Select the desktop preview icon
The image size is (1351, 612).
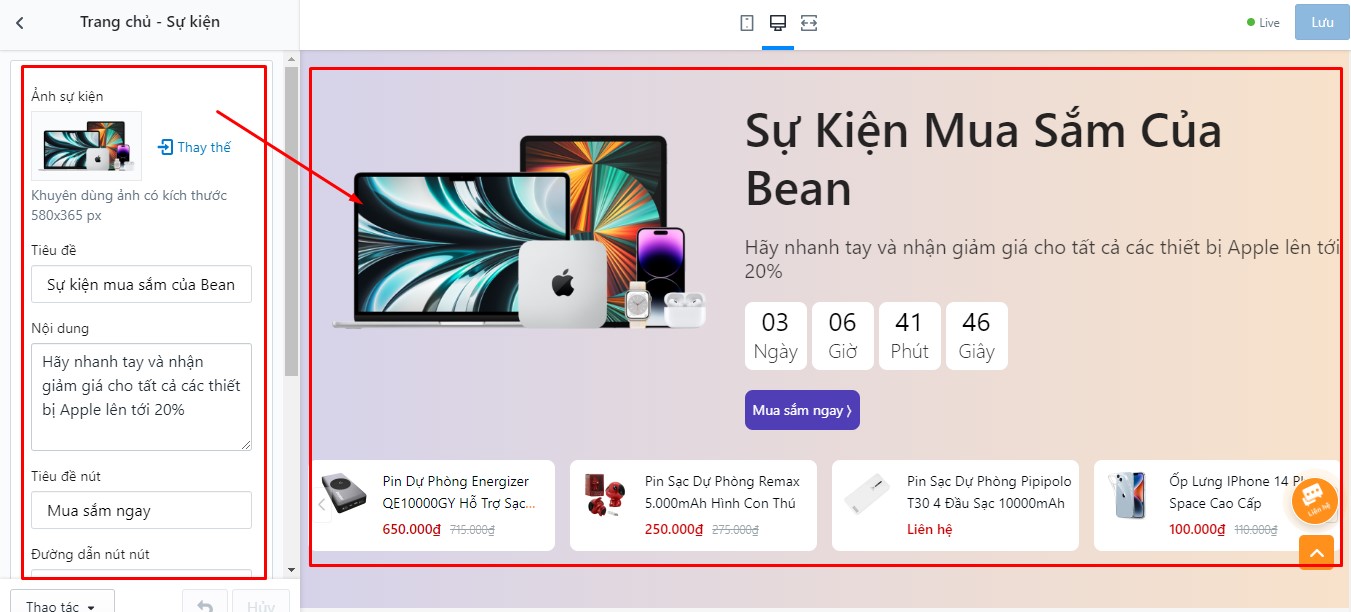click(778, 22)
